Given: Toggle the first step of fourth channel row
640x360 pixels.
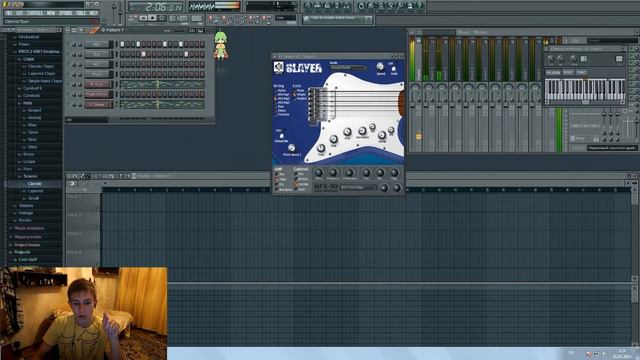Looking at the screenshot, I should pos(122,74).
